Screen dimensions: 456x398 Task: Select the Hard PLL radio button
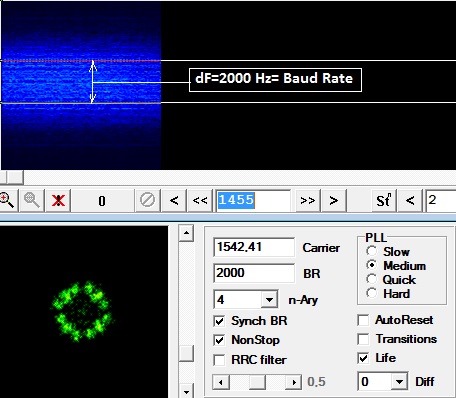(371, 293)
